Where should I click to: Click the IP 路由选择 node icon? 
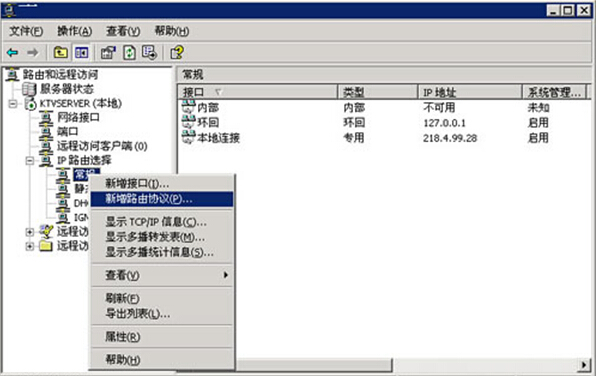46,160
